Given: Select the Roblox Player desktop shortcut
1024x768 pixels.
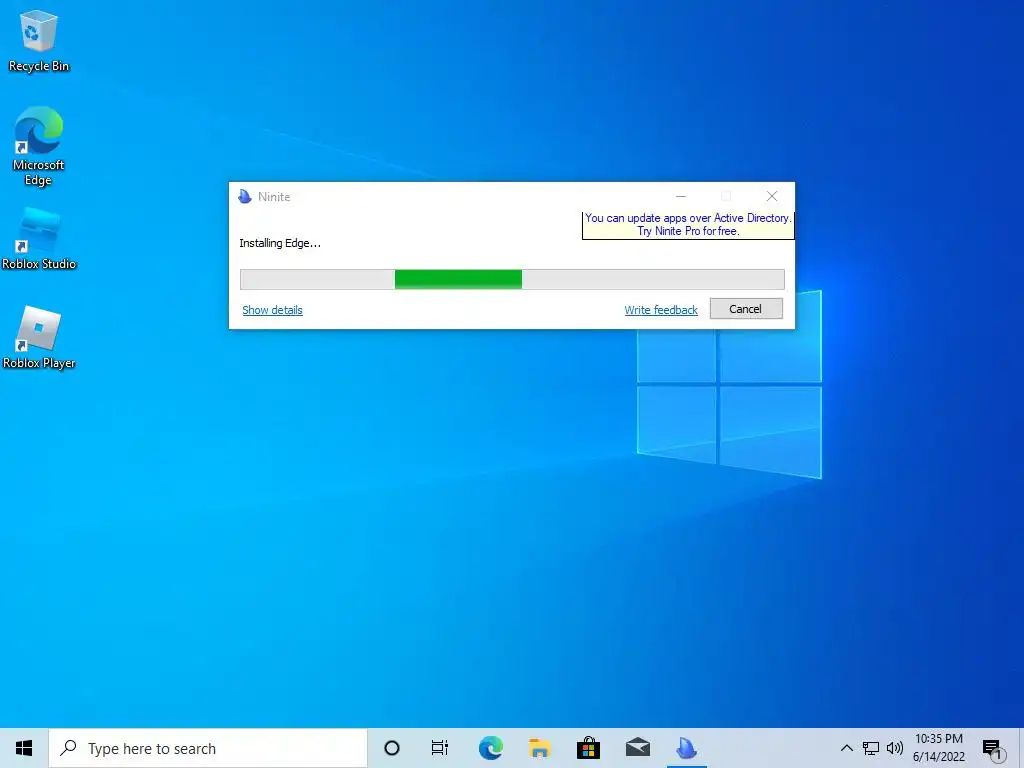Looking at the screenshot, I should point(39,338).
